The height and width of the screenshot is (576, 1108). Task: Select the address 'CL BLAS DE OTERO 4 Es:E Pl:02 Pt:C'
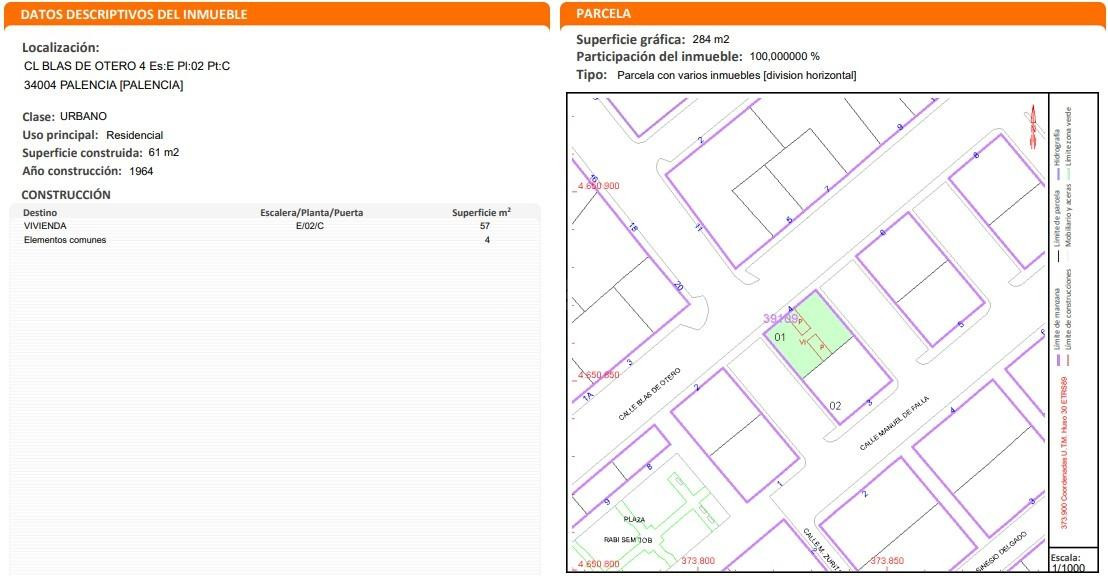[127, 66]
